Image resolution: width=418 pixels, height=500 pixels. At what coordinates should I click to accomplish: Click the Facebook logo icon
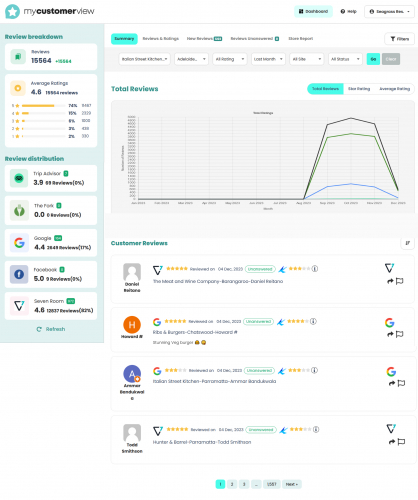(19, 274)
